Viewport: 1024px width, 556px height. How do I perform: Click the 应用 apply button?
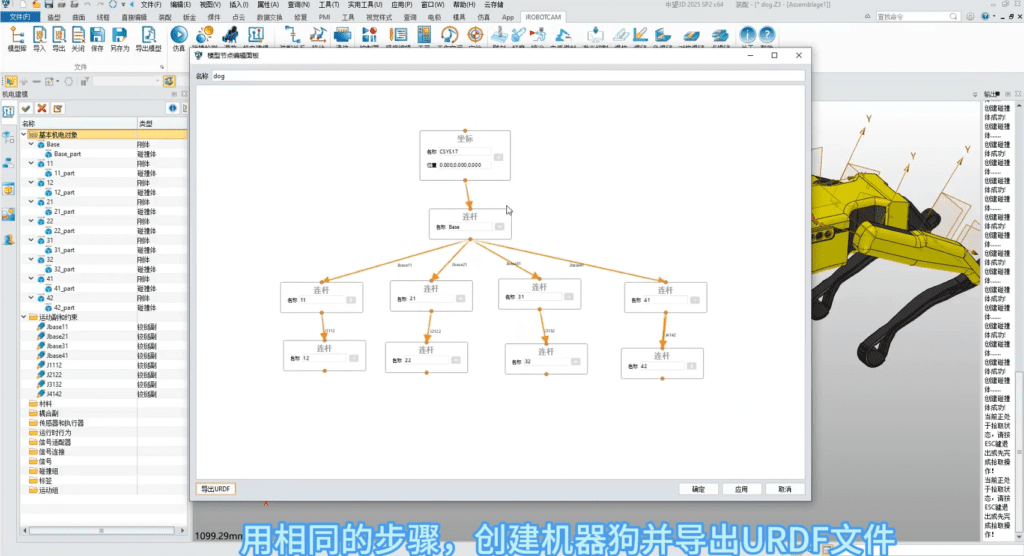[741, 490]
